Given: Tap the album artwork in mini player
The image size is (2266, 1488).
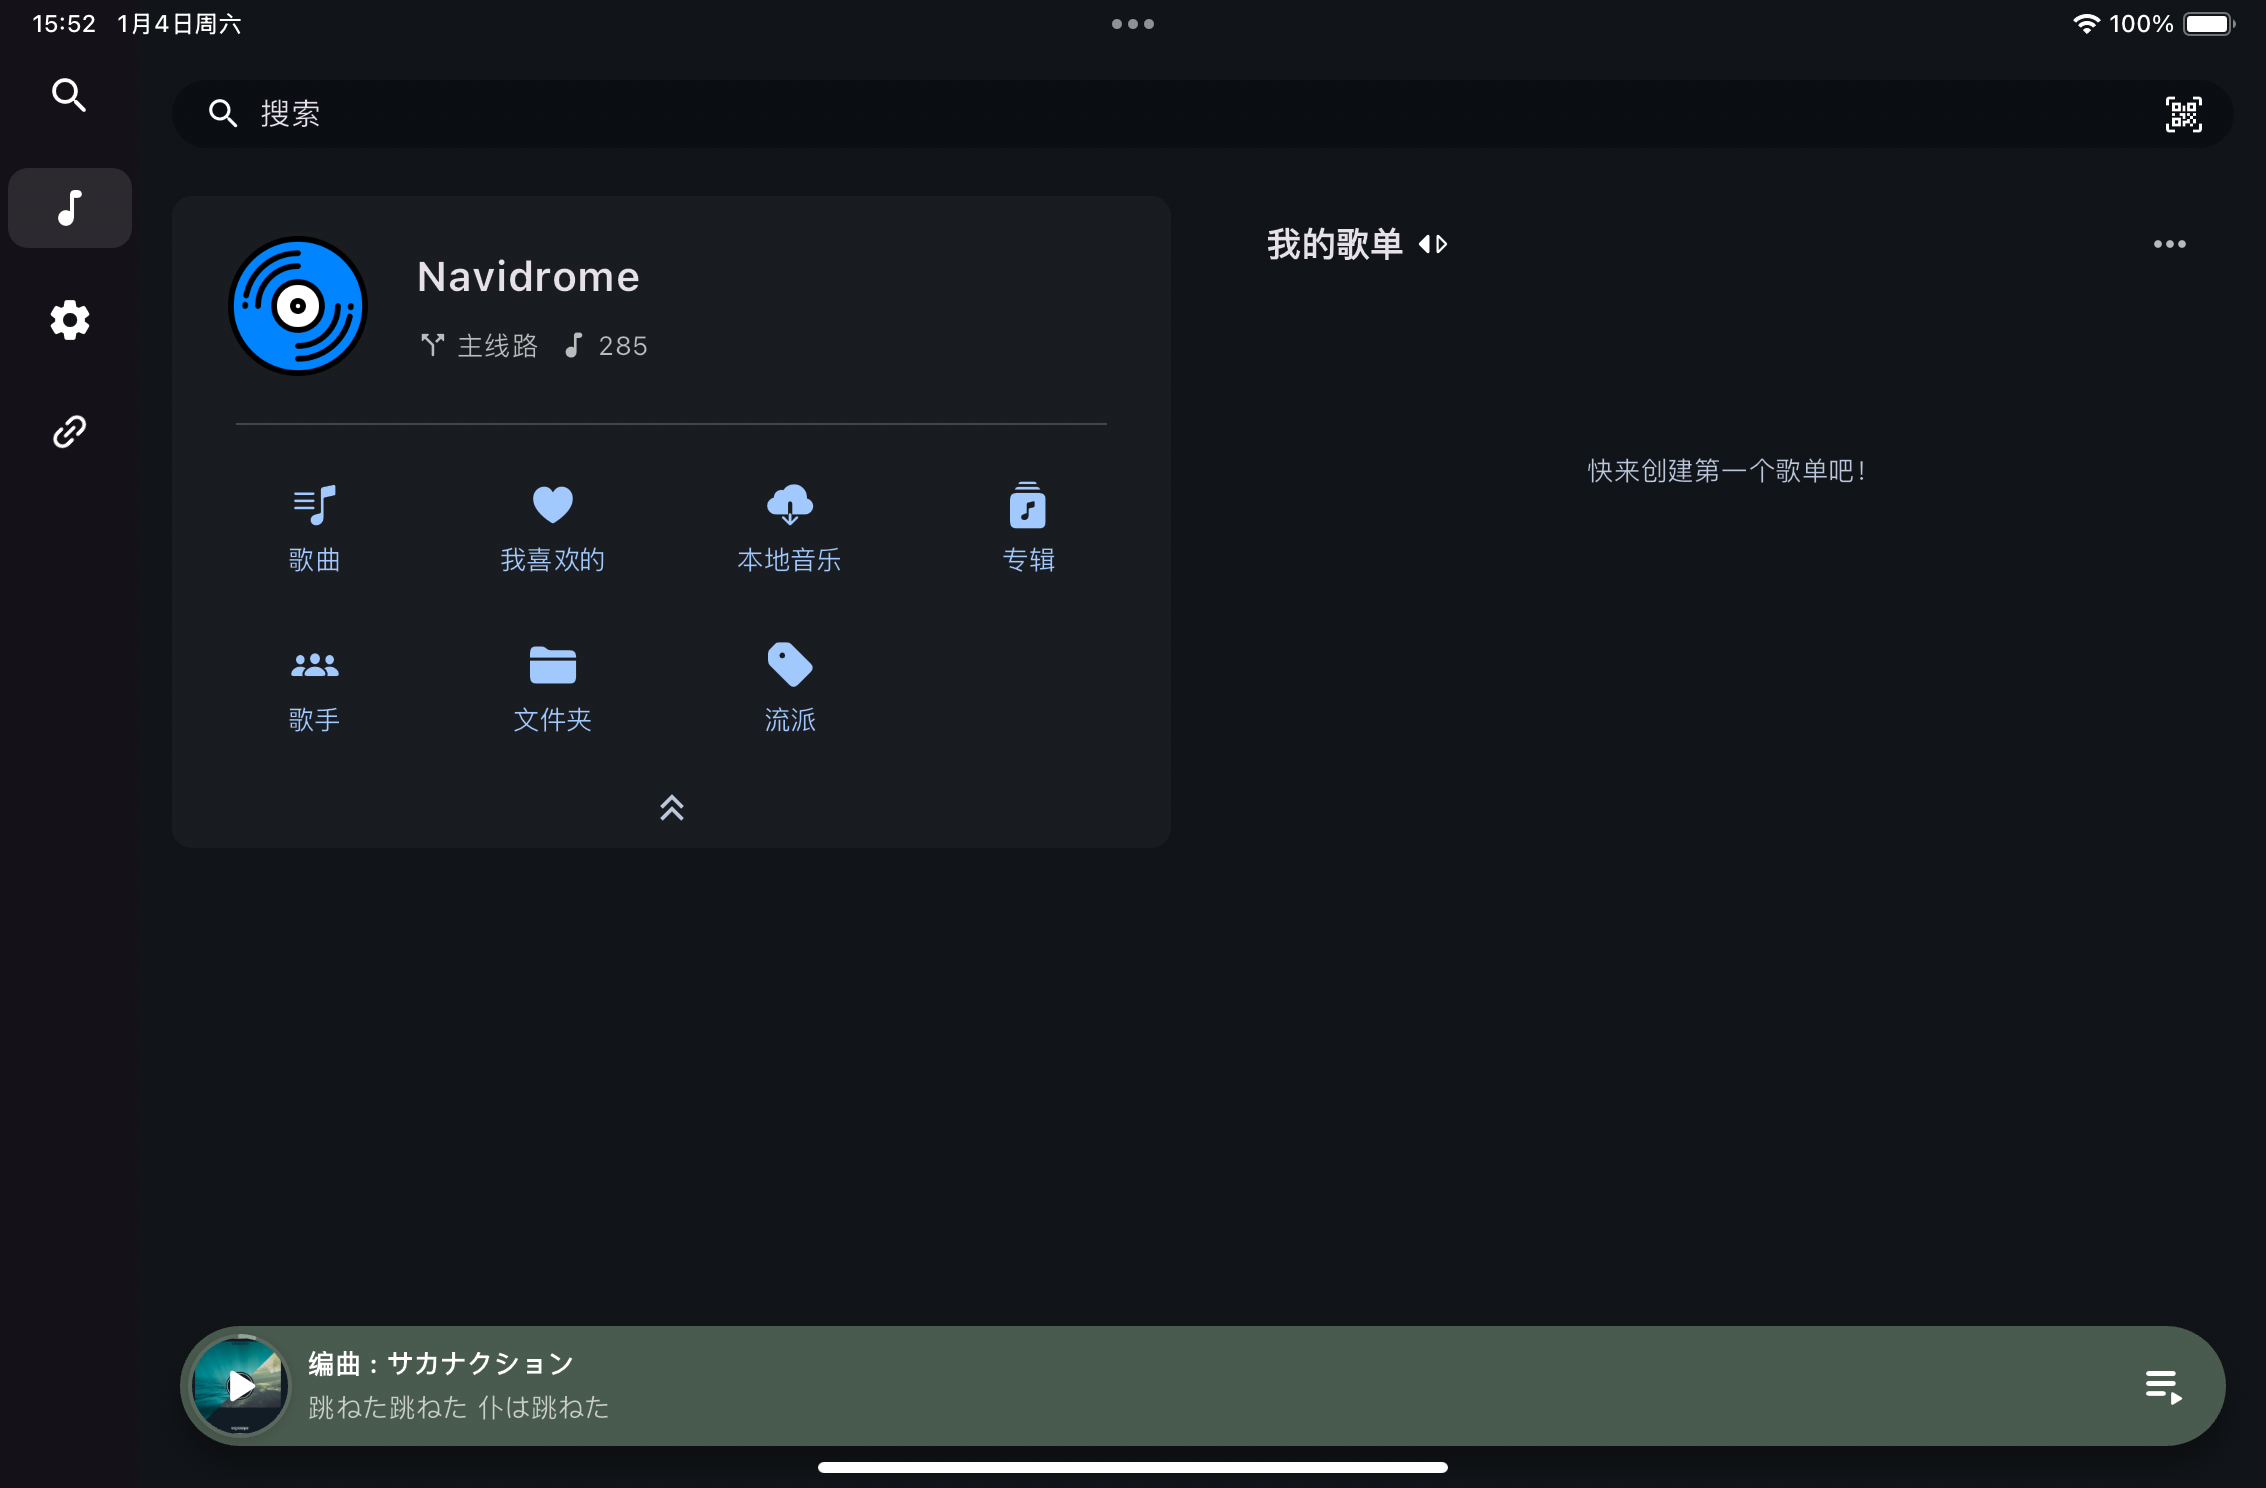Looking at the screenshot, I should point(240,1386).
